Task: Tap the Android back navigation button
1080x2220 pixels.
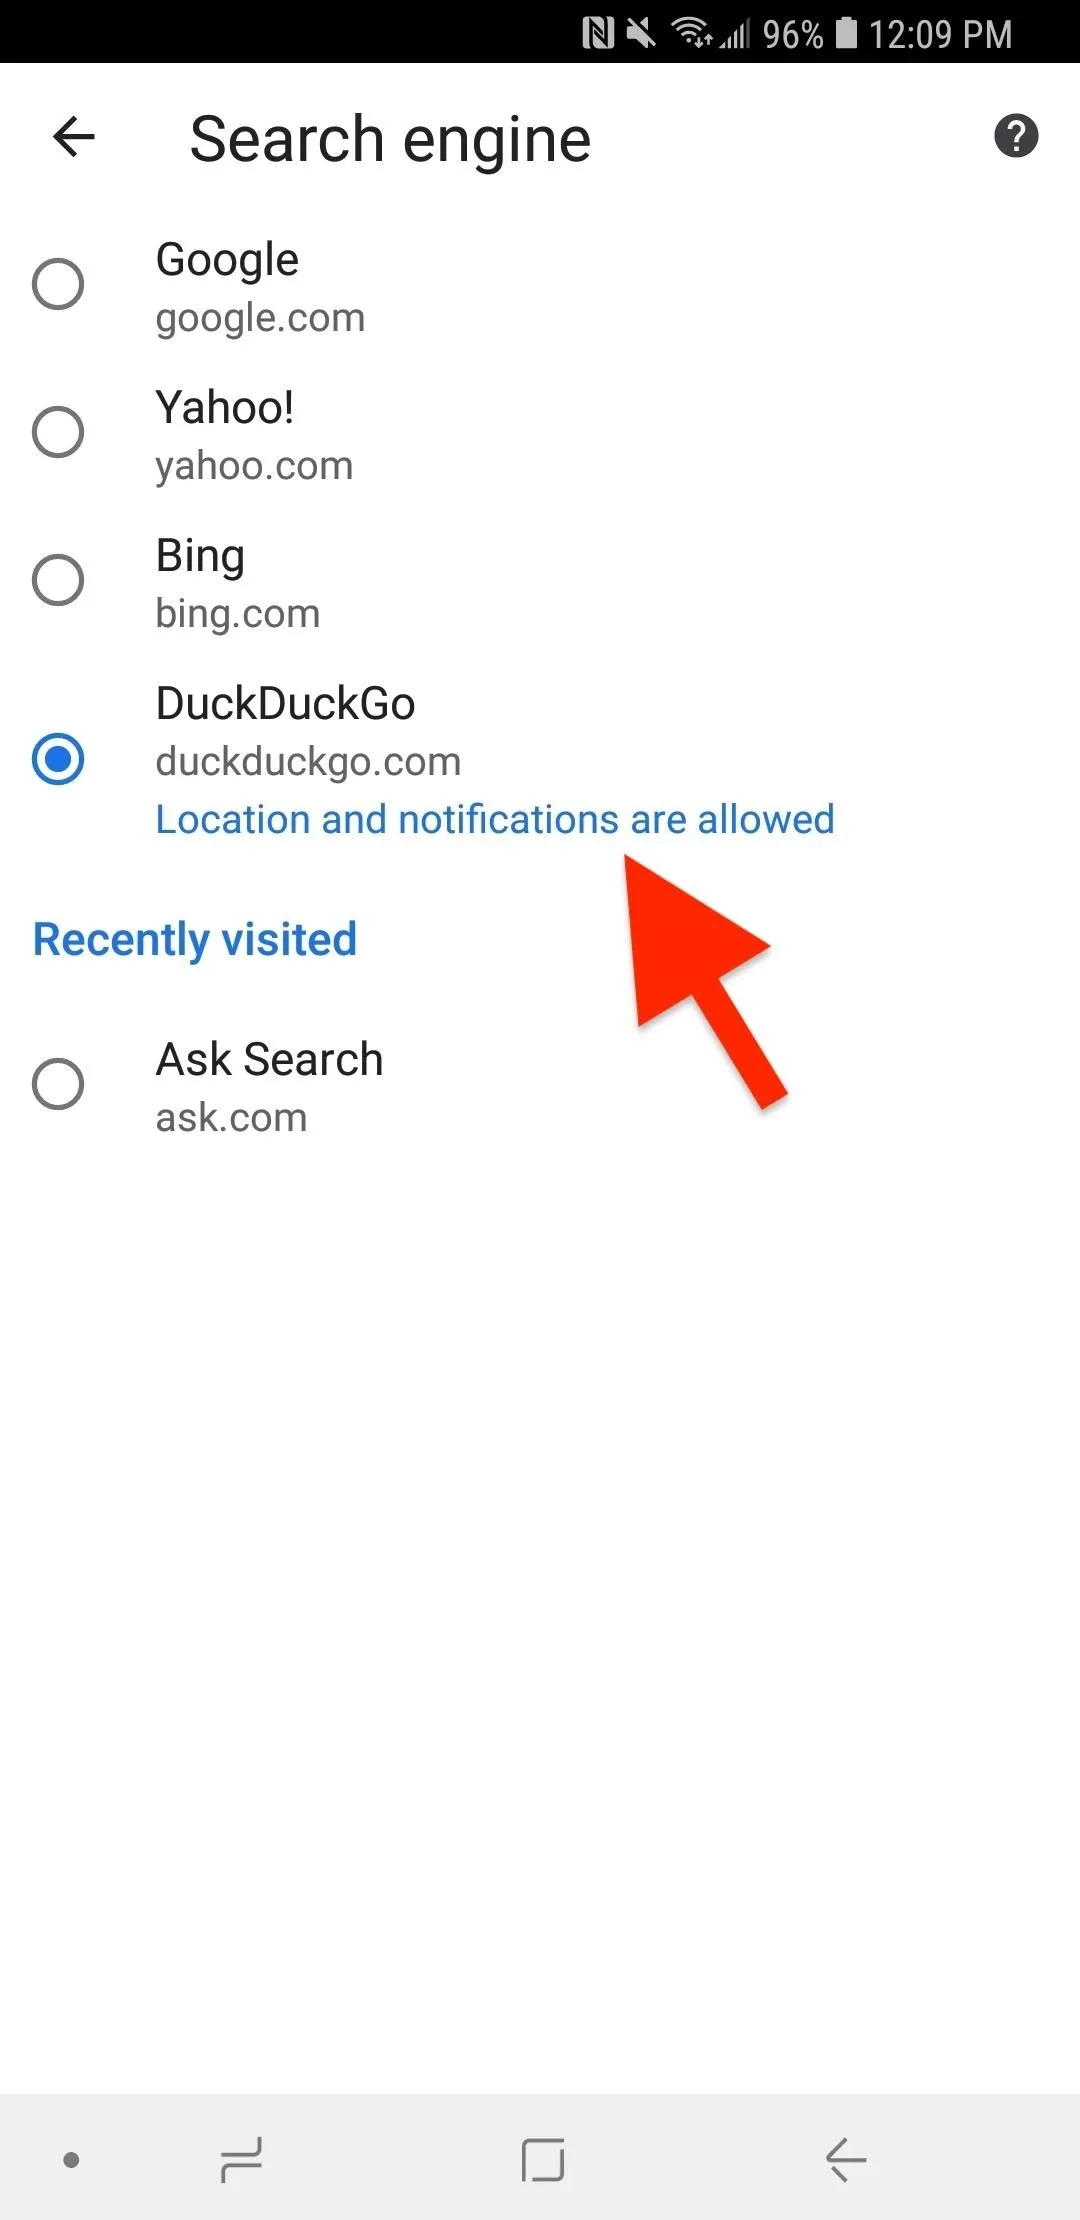Action: point(846,2160)
